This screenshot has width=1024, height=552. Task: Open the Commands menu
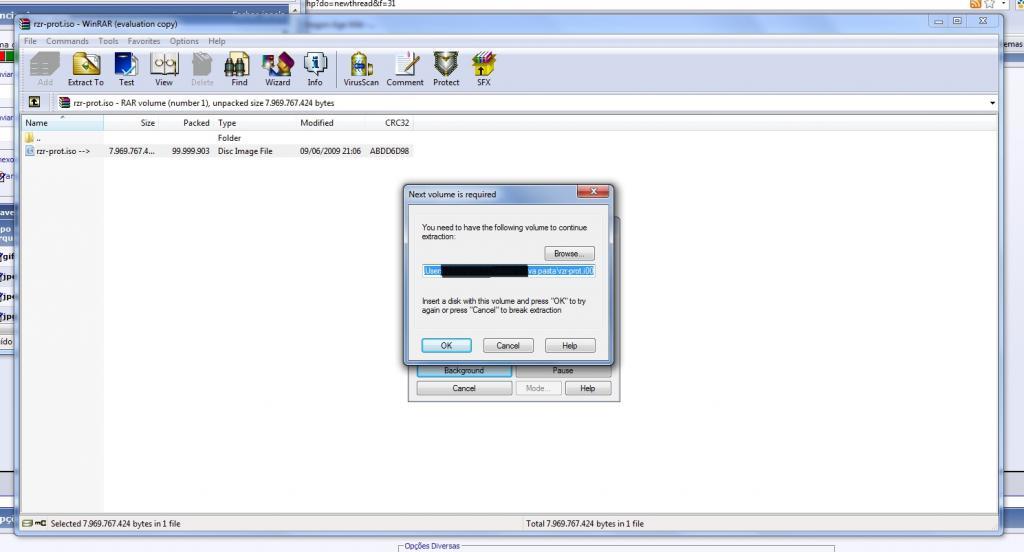pos(67,41)
